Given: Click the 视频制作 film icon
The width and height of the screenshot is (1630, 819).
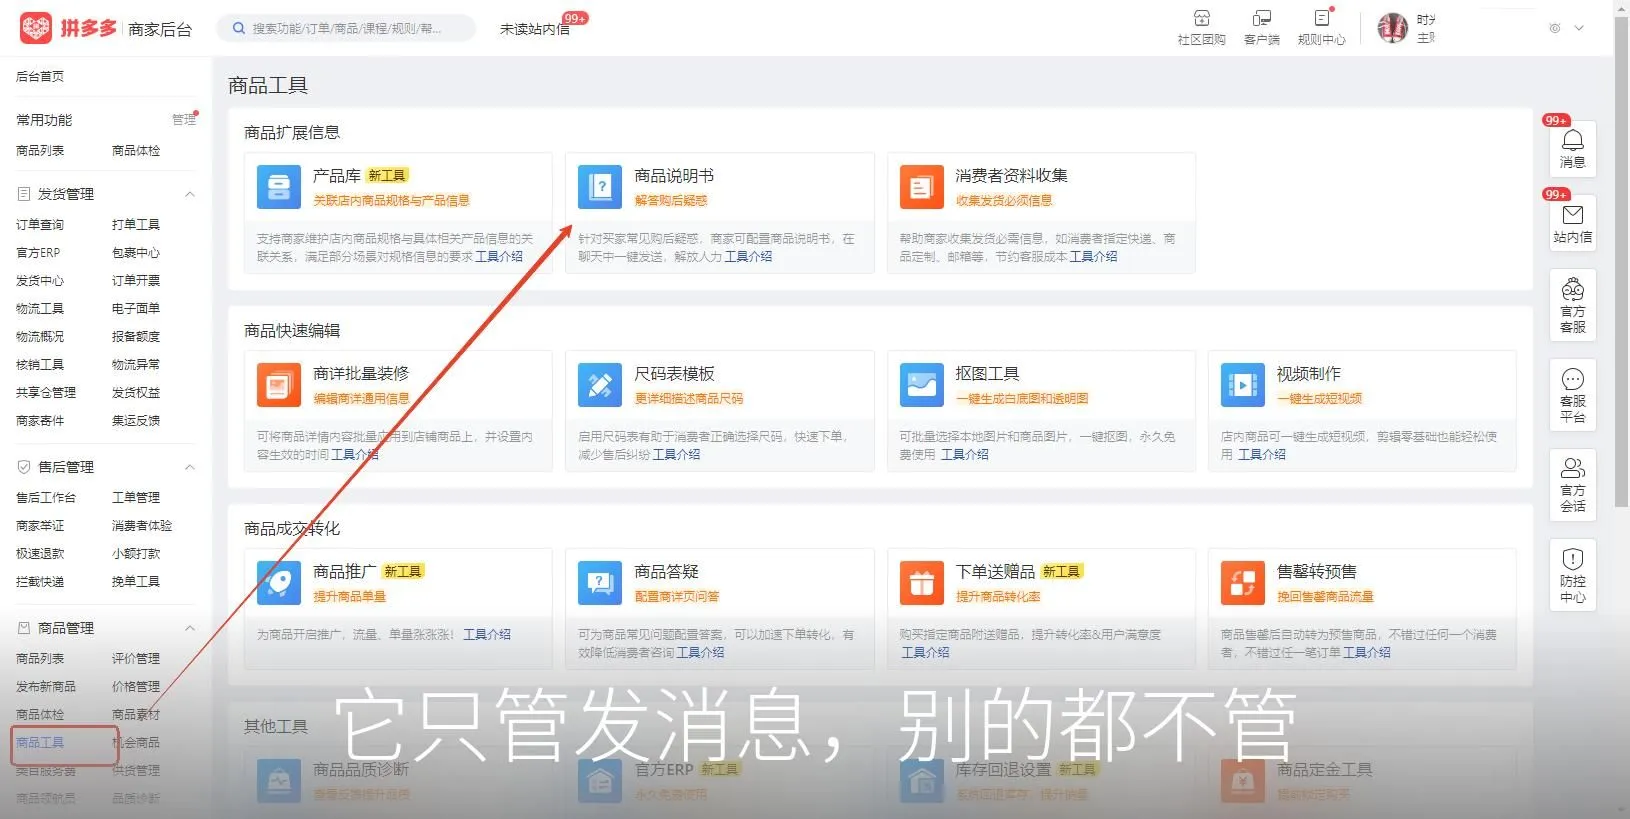Looking at the screenshot, I should coord(1243,385).
